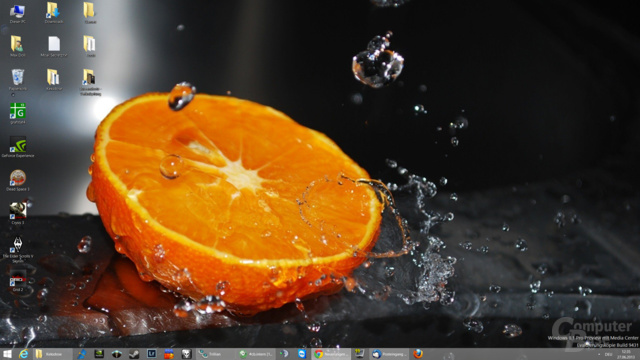The height and width of the screenshot is (360, 640).
Task: Open Firefox from the taskbar
Action: [x=418, y=354]
